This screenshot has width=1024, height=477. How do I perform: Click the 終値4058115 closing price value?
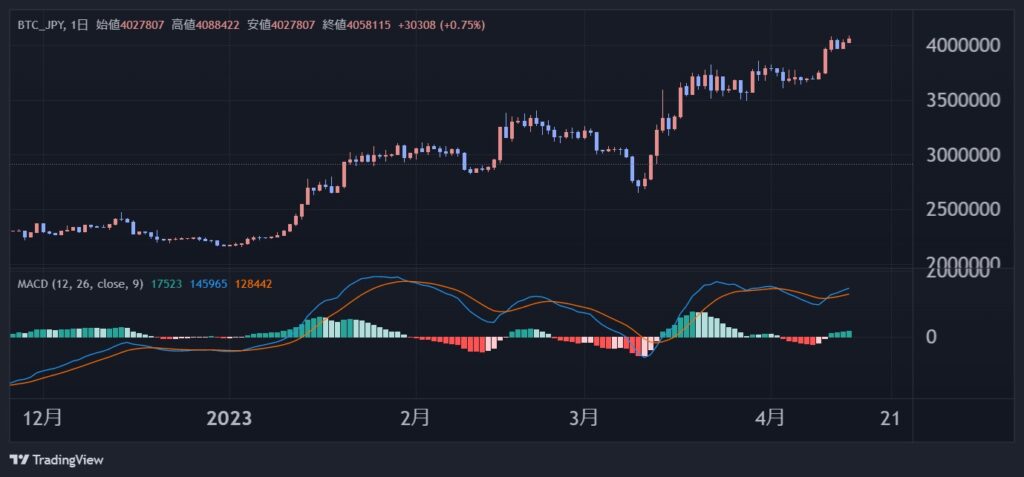click(x=357, y=25)
